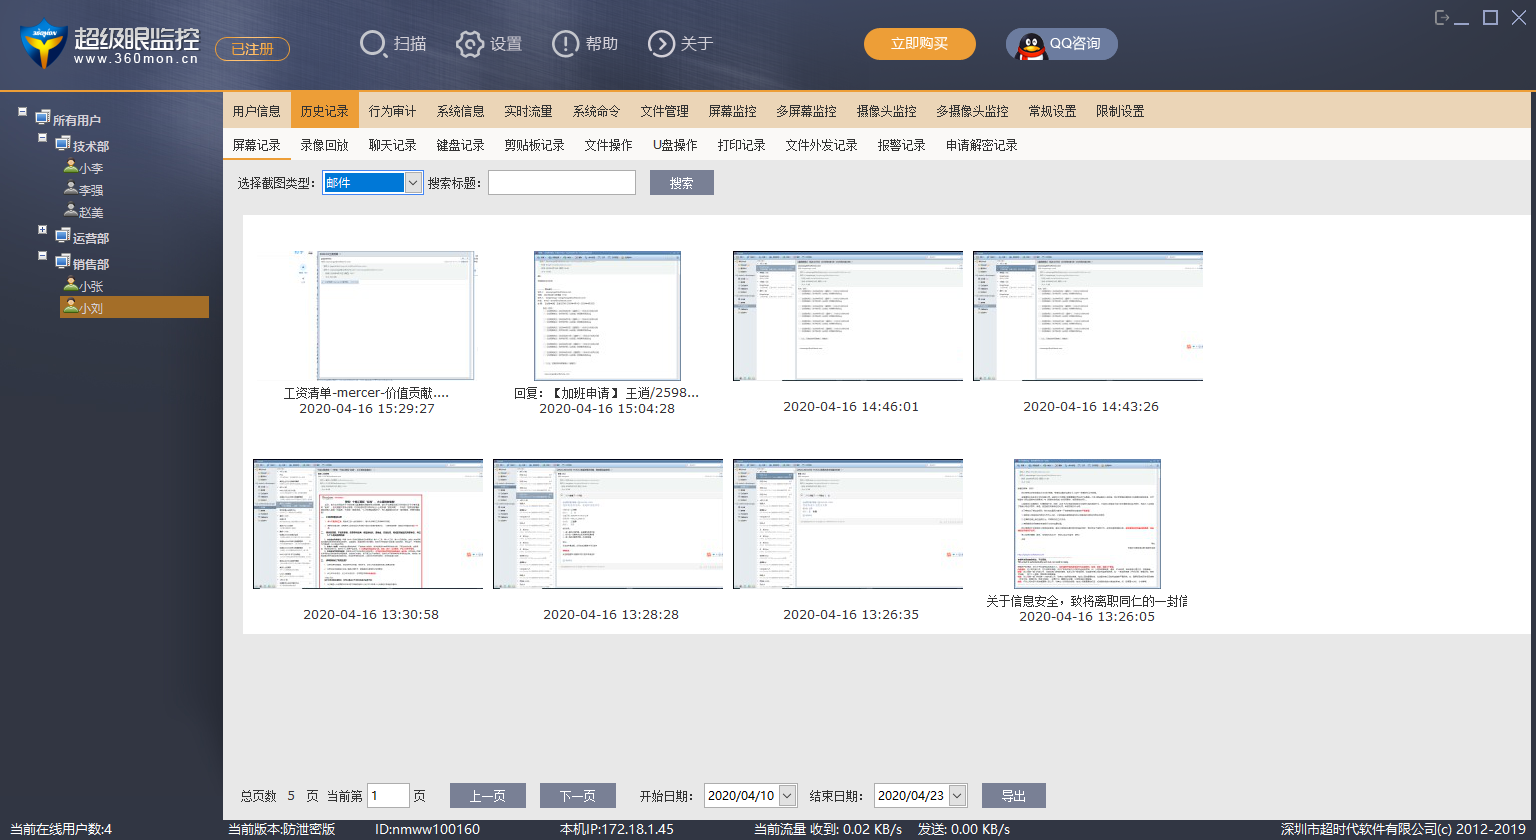The width and height of the screenshot is (1536, 840).
Task: Click the 立即购买 orange button
Action: [919, 44]
